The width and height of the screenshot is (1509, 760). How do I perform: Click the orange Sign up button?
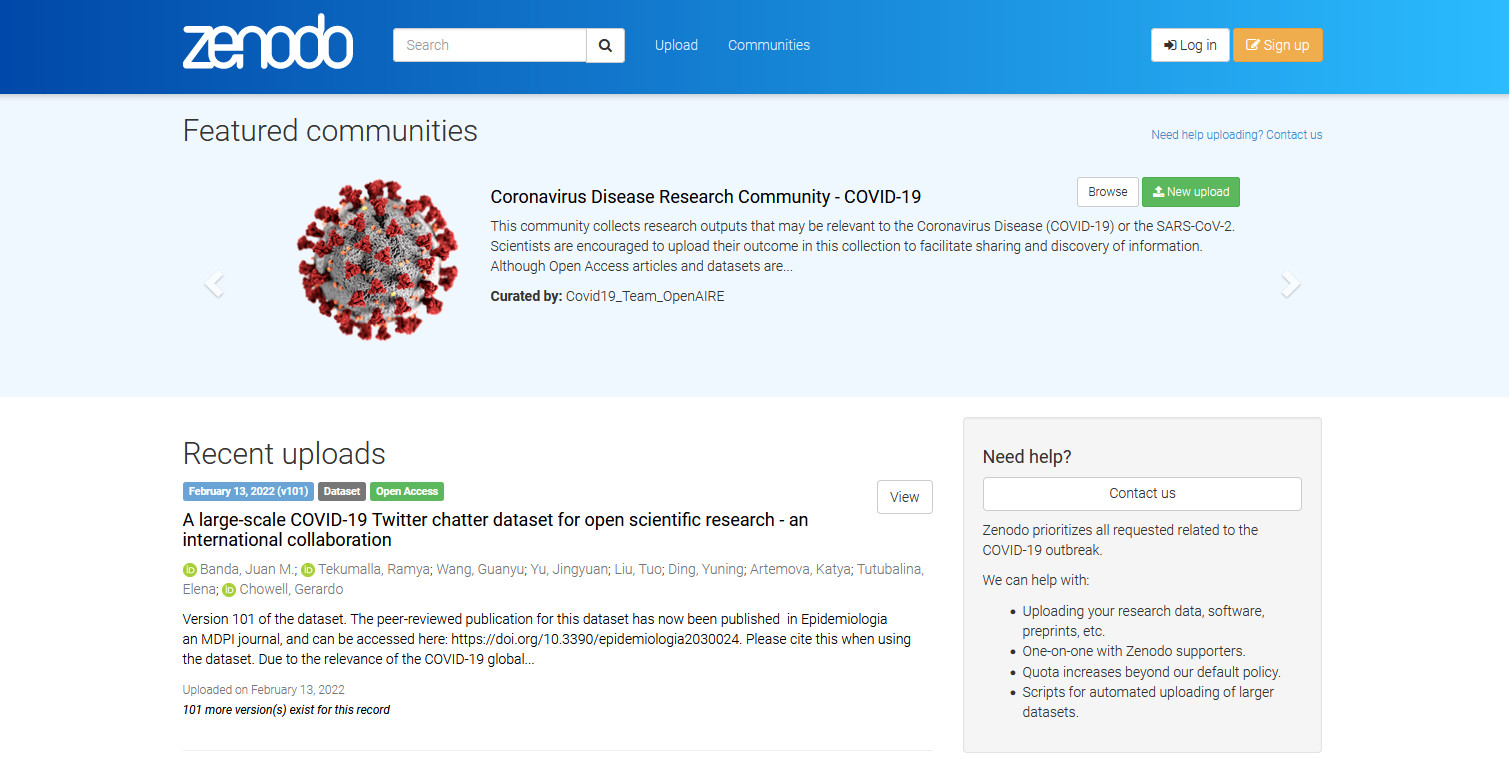click(1278, 45)
